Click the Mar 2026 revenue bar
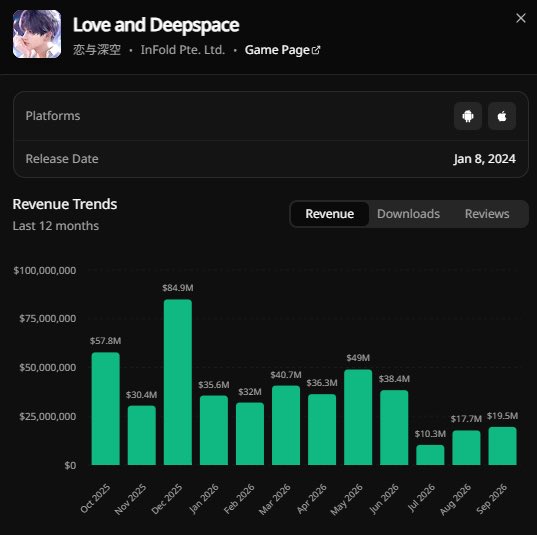The width and height of the screenshot is (537, 535). coord(286,425)
